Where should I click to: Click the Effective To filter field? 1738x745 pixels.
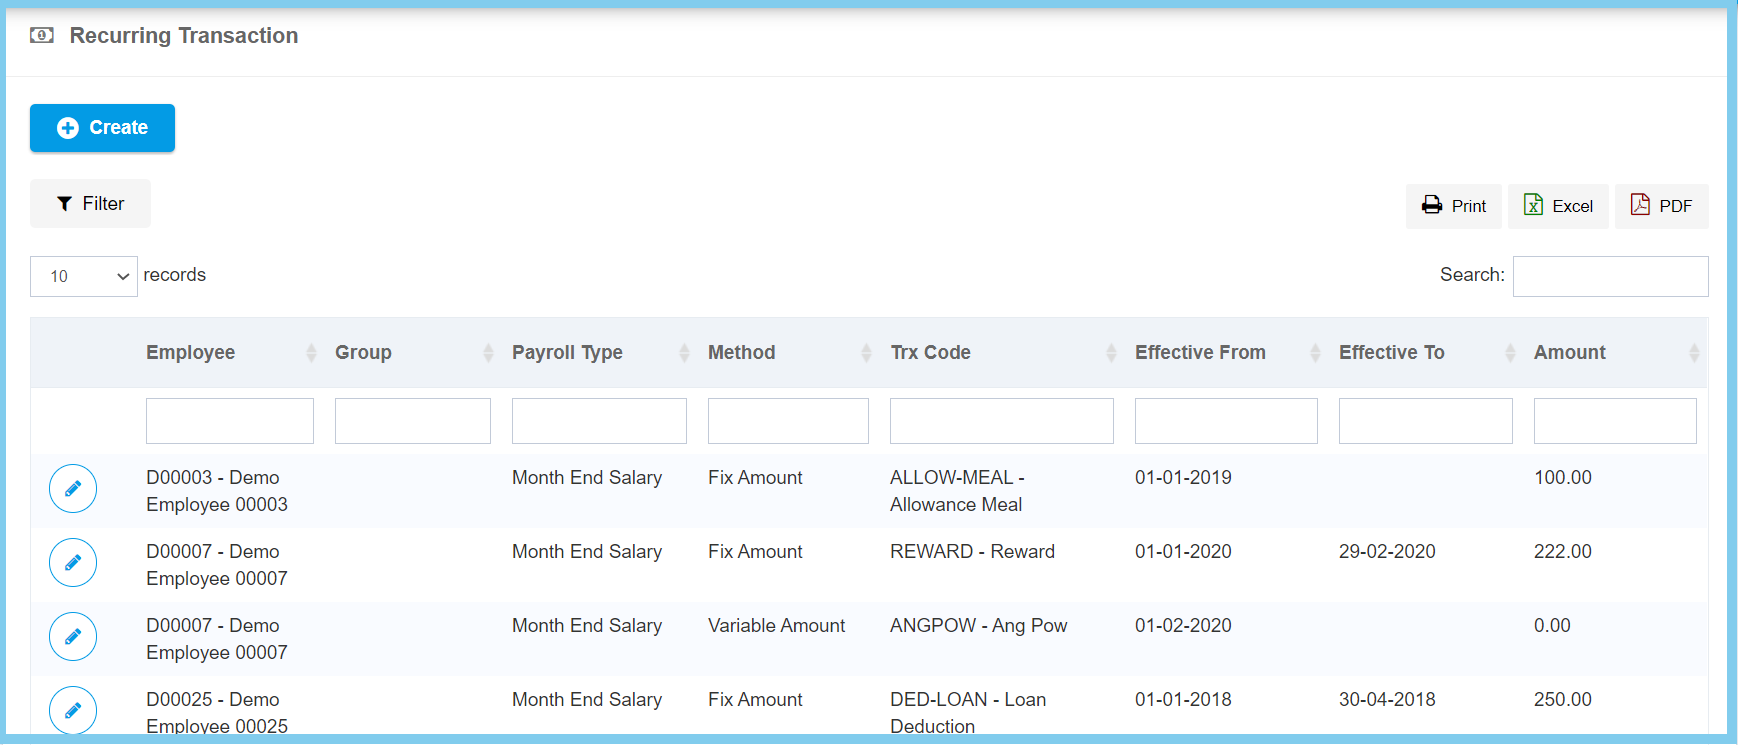tap(1425, 421)
